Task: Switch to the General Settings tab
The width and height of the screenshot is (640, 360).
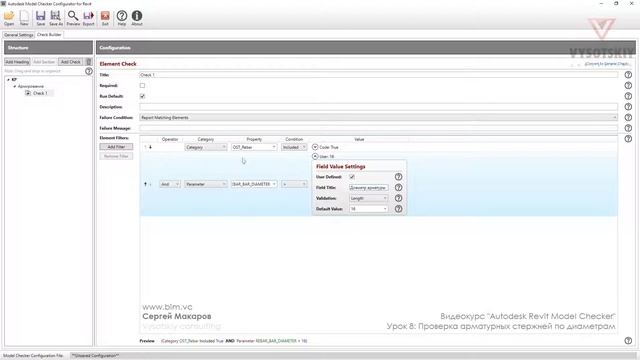Action: (x=19, y=35)
